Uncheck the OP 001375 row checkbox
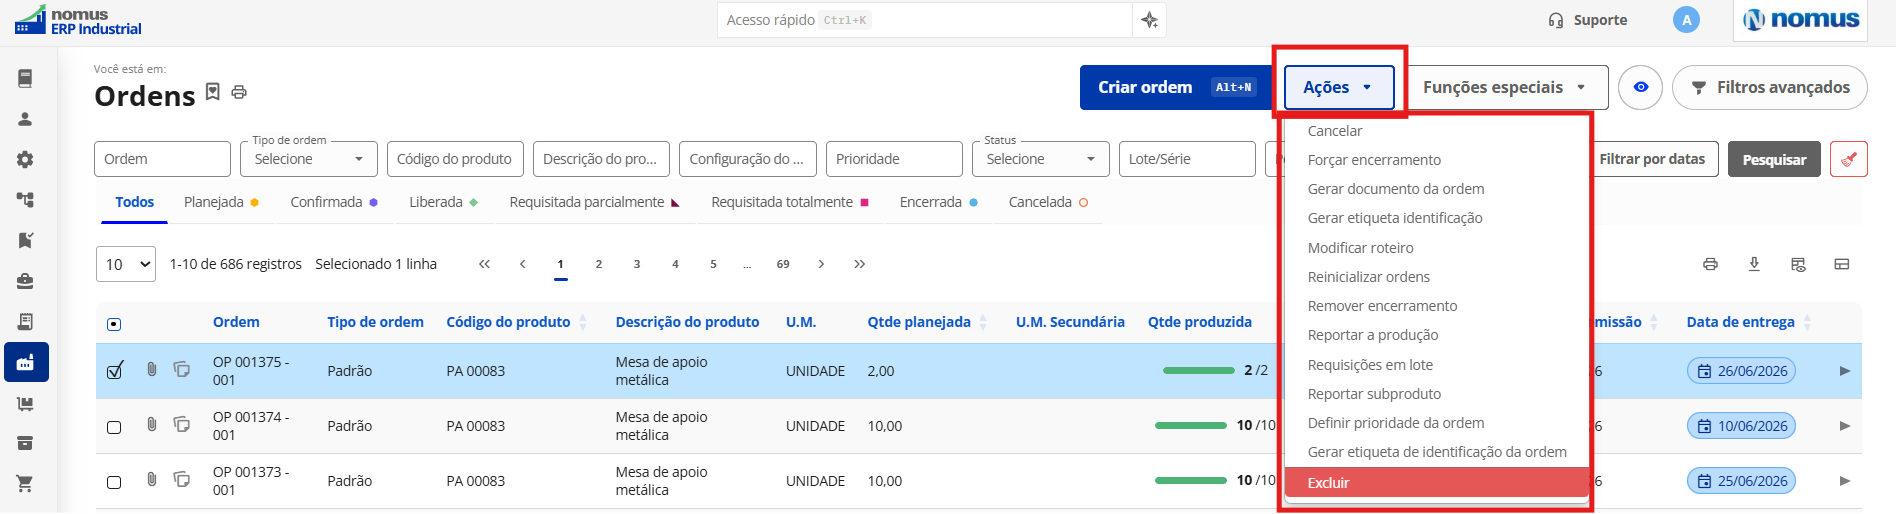 (x=114, y=371)
